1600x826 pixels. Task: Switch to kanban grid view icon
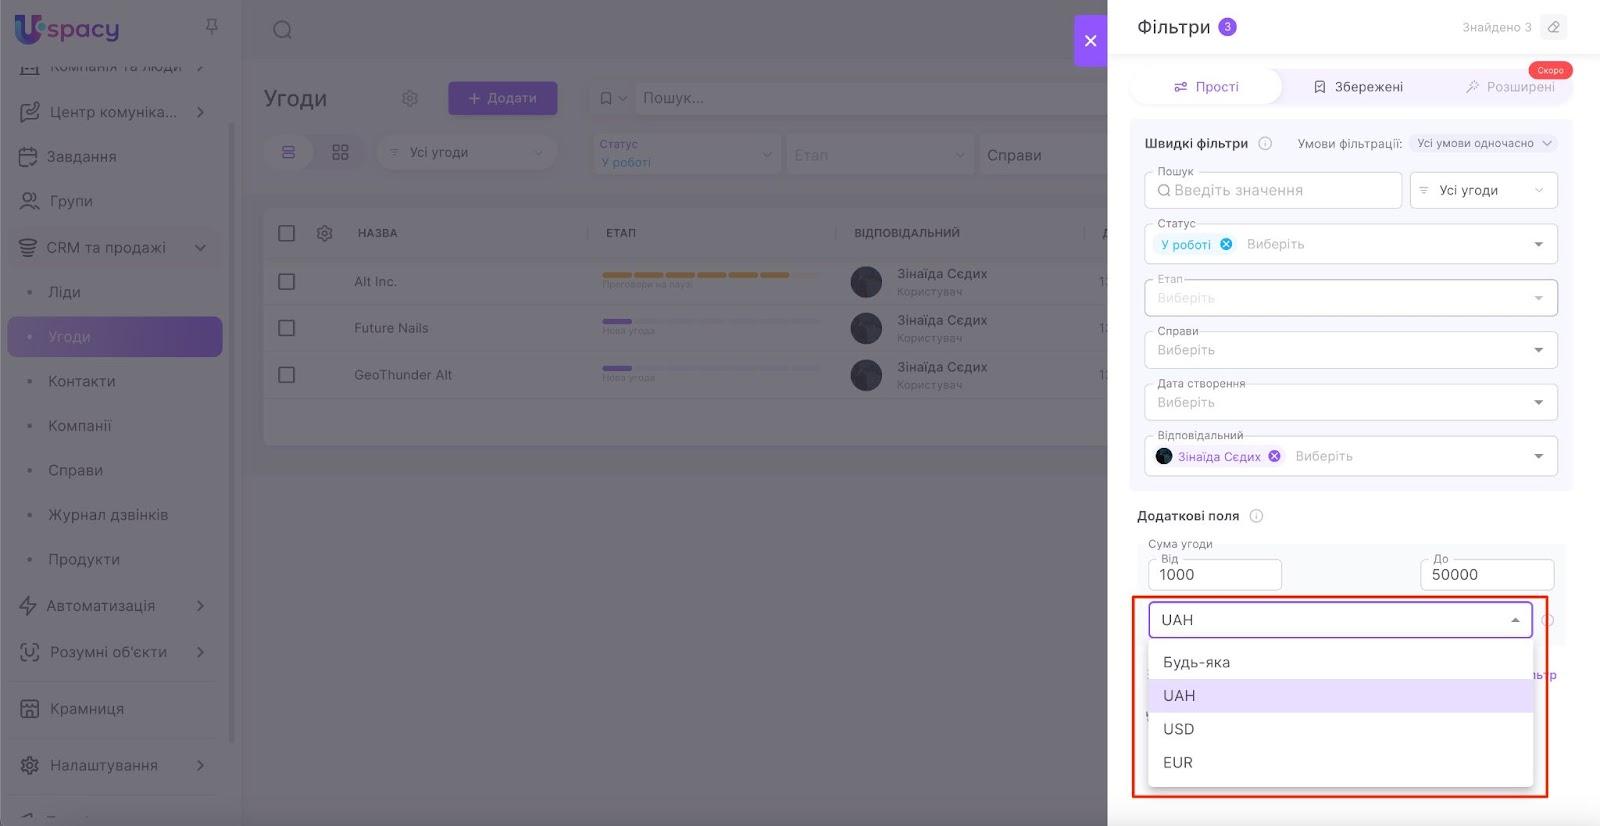point(340,152)
